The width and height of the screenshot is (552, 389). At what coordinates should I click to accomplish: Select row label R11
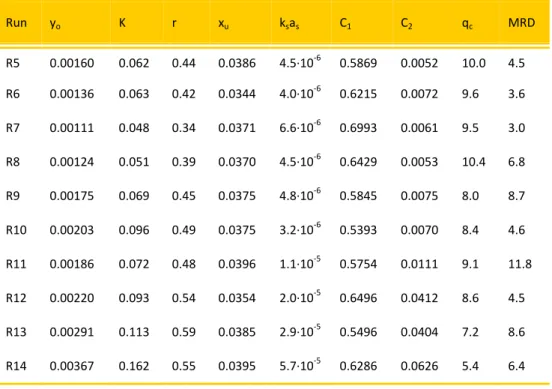(x=16, y=264)
